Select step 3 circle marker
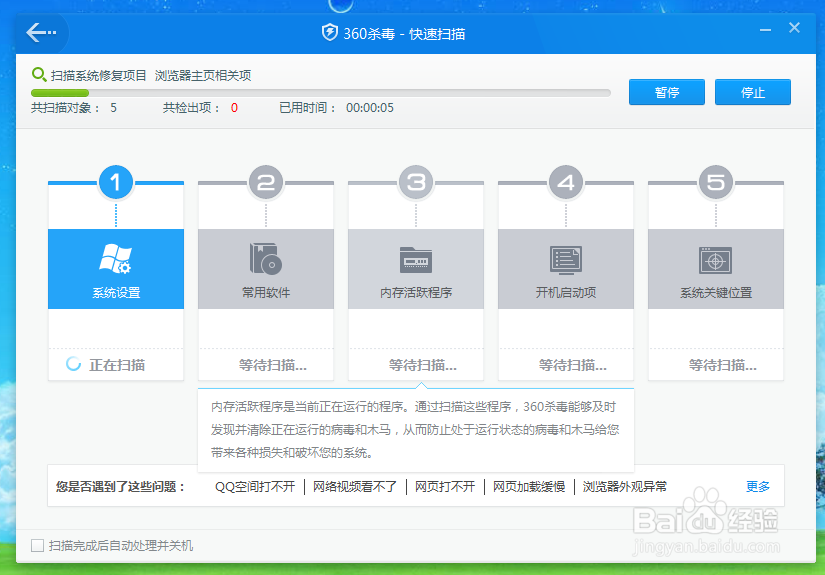 pyautogui.click(x=416, y=183)
